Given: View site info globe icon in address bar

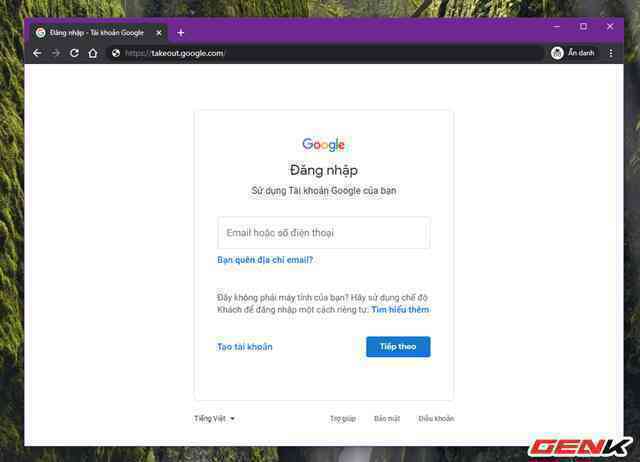Looking at the screenshot, I should [116, 53].
